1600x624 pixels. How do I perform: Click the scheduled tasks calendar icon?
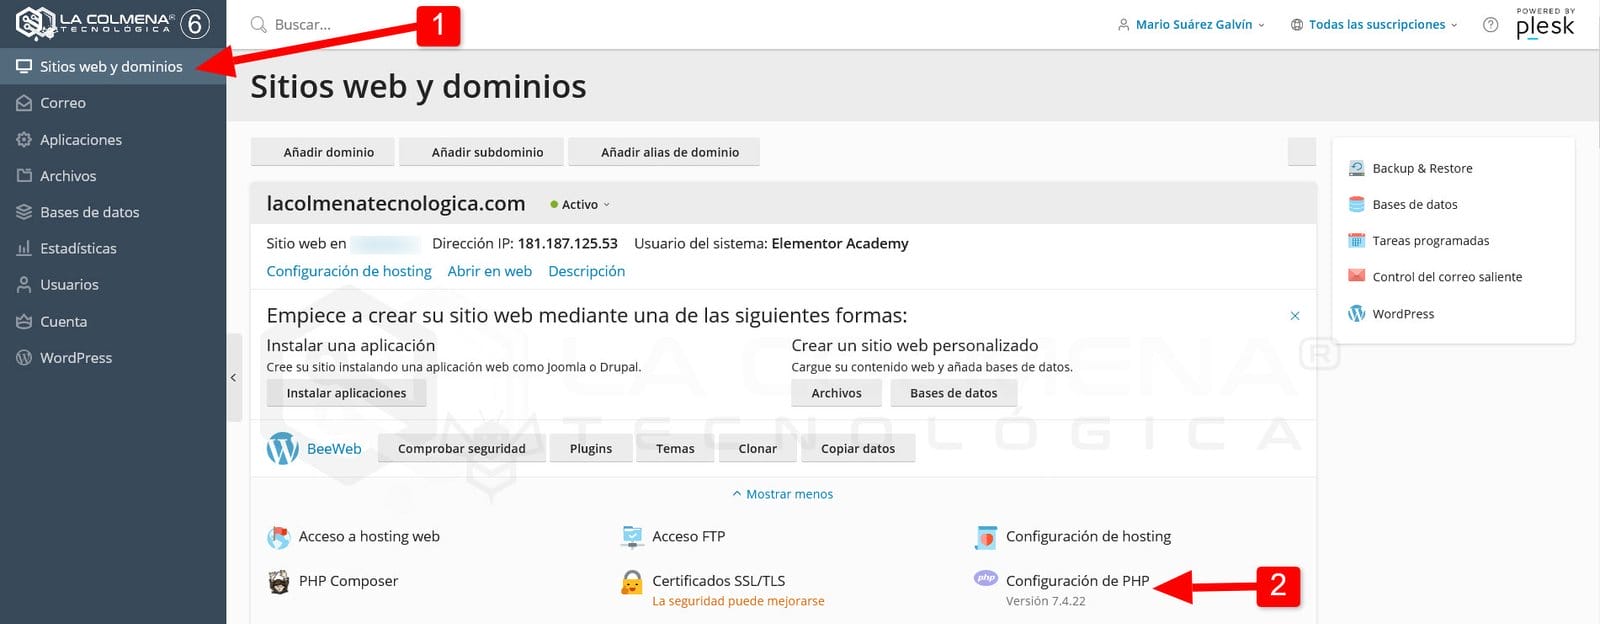tap(1356, 241)
